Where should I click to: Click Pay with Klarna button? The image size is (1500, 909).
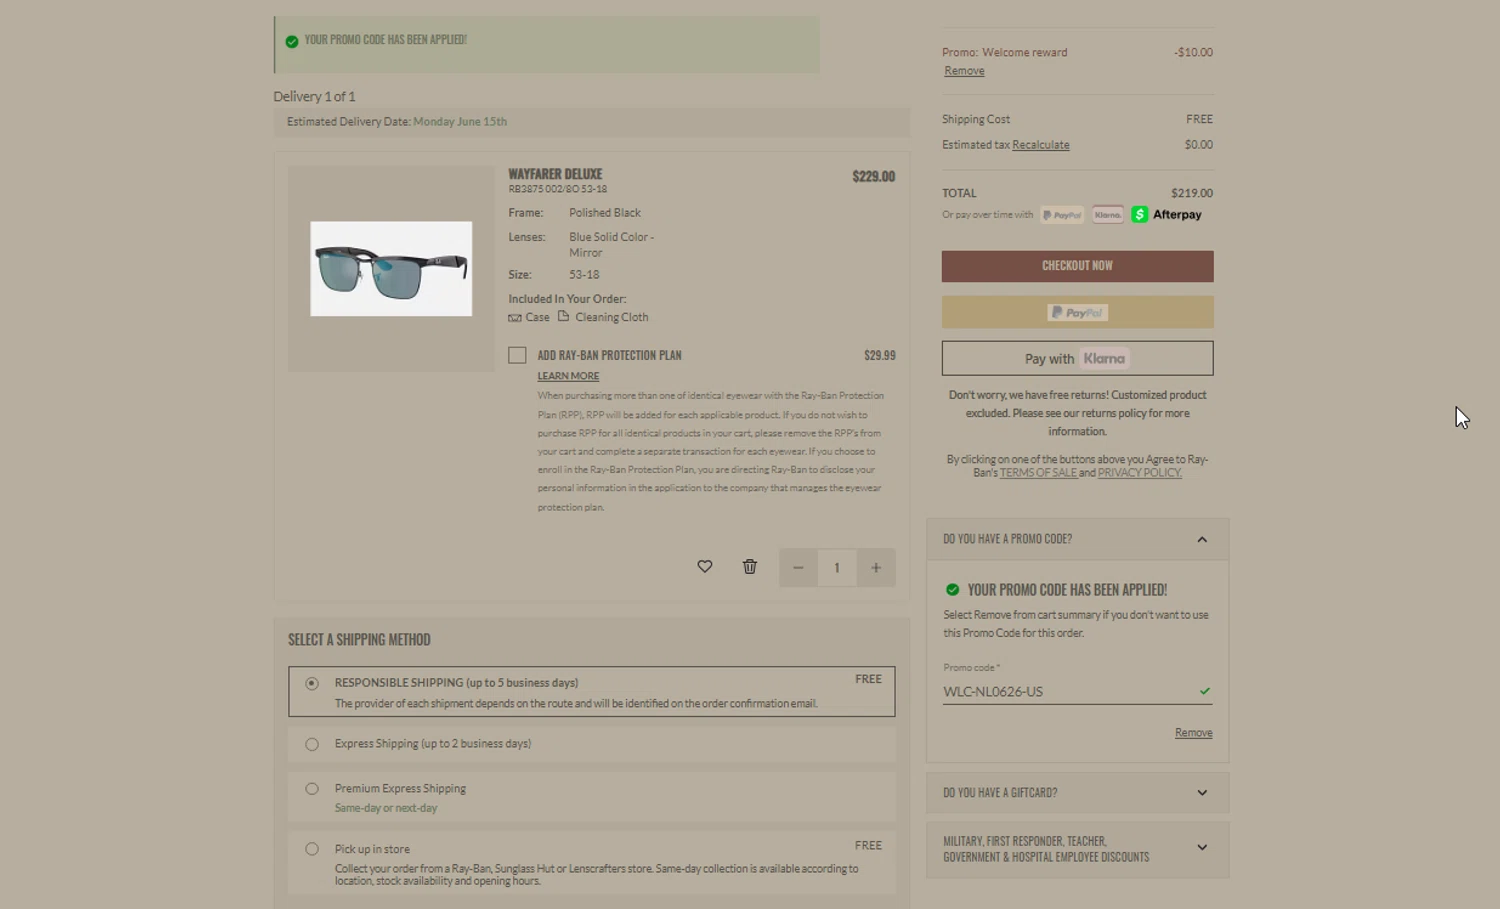(1077, 358)
